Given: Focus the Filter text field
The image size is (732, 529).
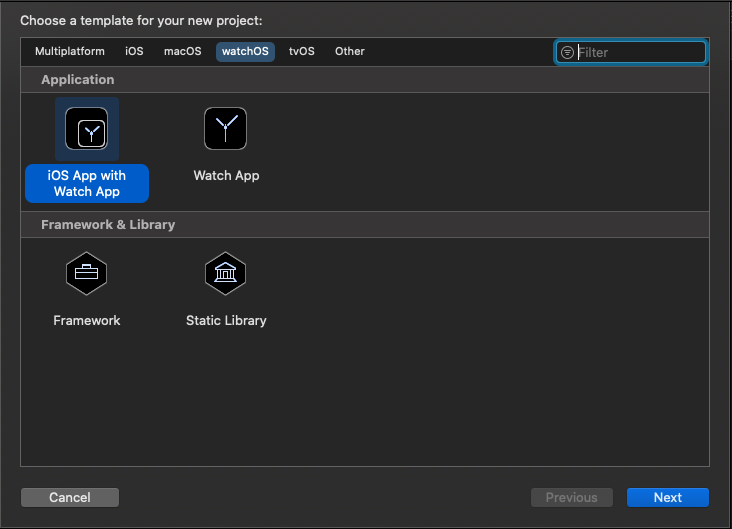Looking at the screenshot, I should (x=631, y=52).
